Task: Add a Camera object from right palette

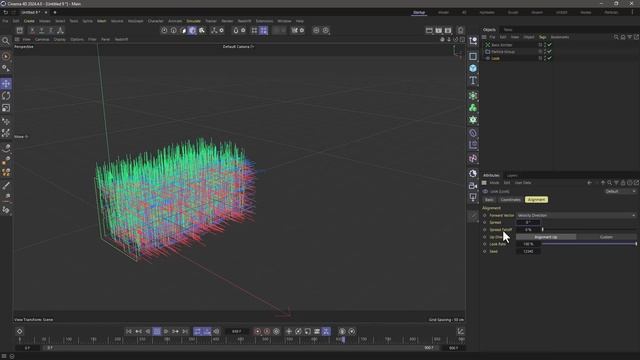Action: 473,186
